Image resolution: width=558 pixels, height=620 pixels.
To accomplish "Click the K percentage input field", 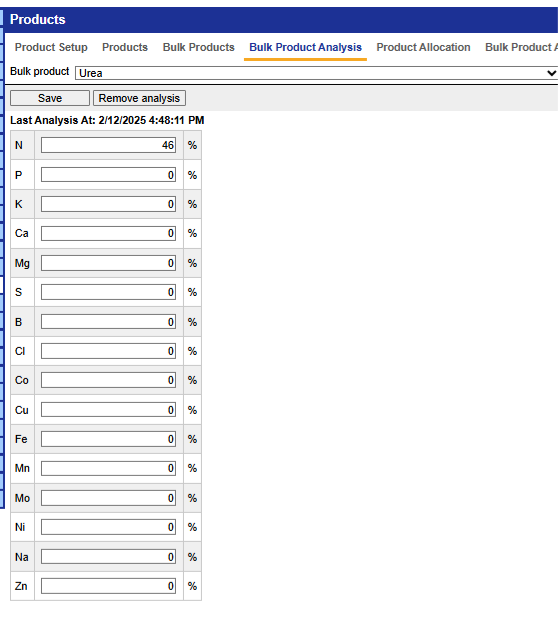I will coord(108,204).
